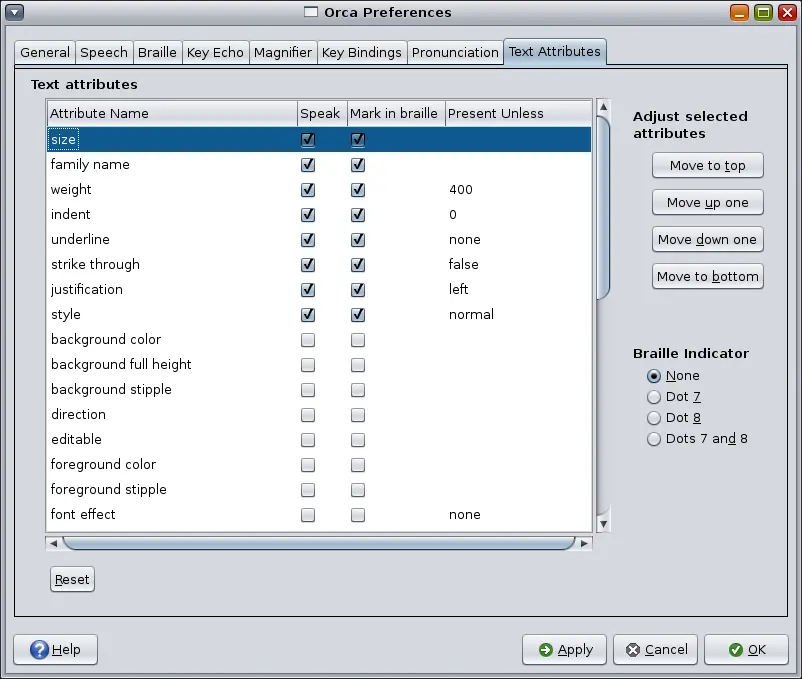Screen dimensions: 802x679
Task: Enable Speak for background full height
Action: pos(308,365)
